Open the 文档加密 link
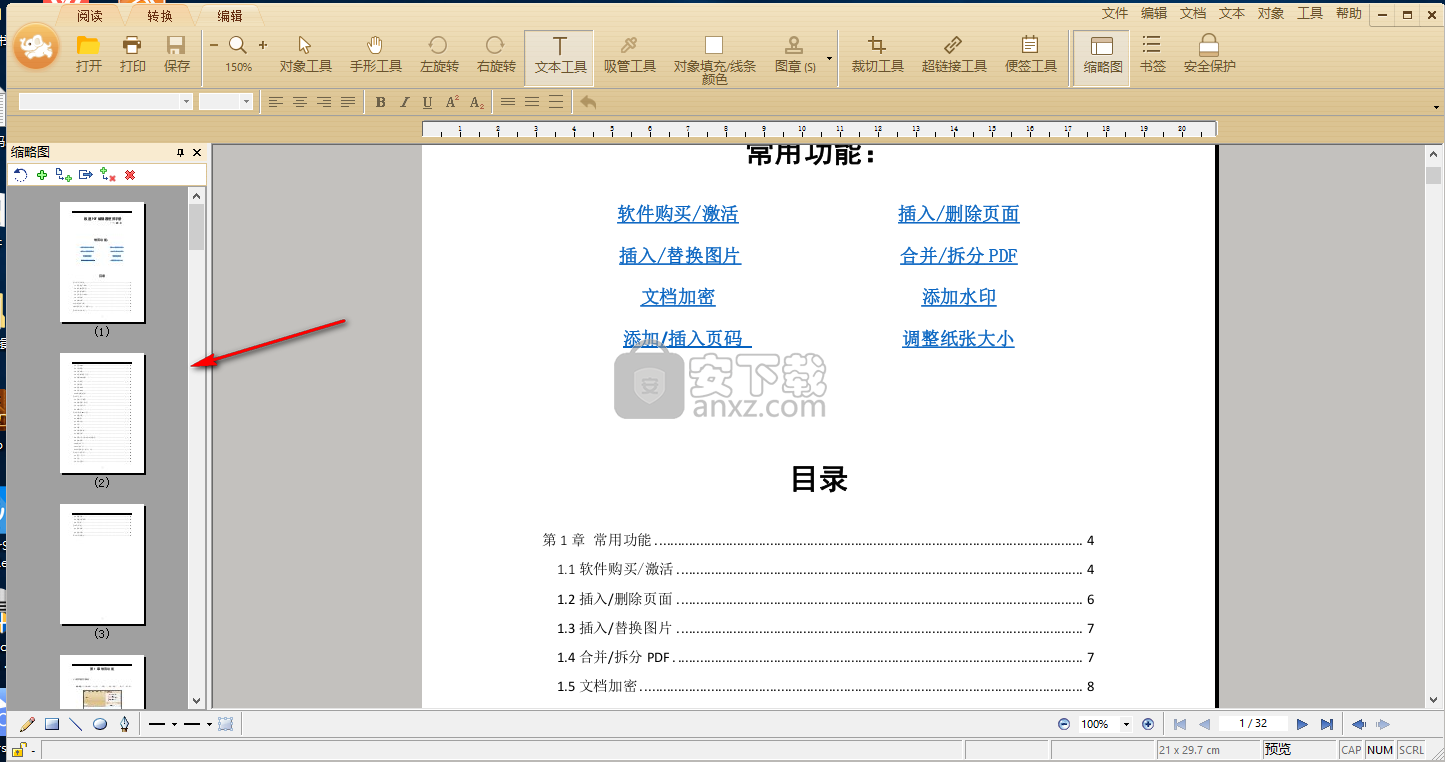The width and height of the screenshot is (1445, 762). click(x=678, y=297)
